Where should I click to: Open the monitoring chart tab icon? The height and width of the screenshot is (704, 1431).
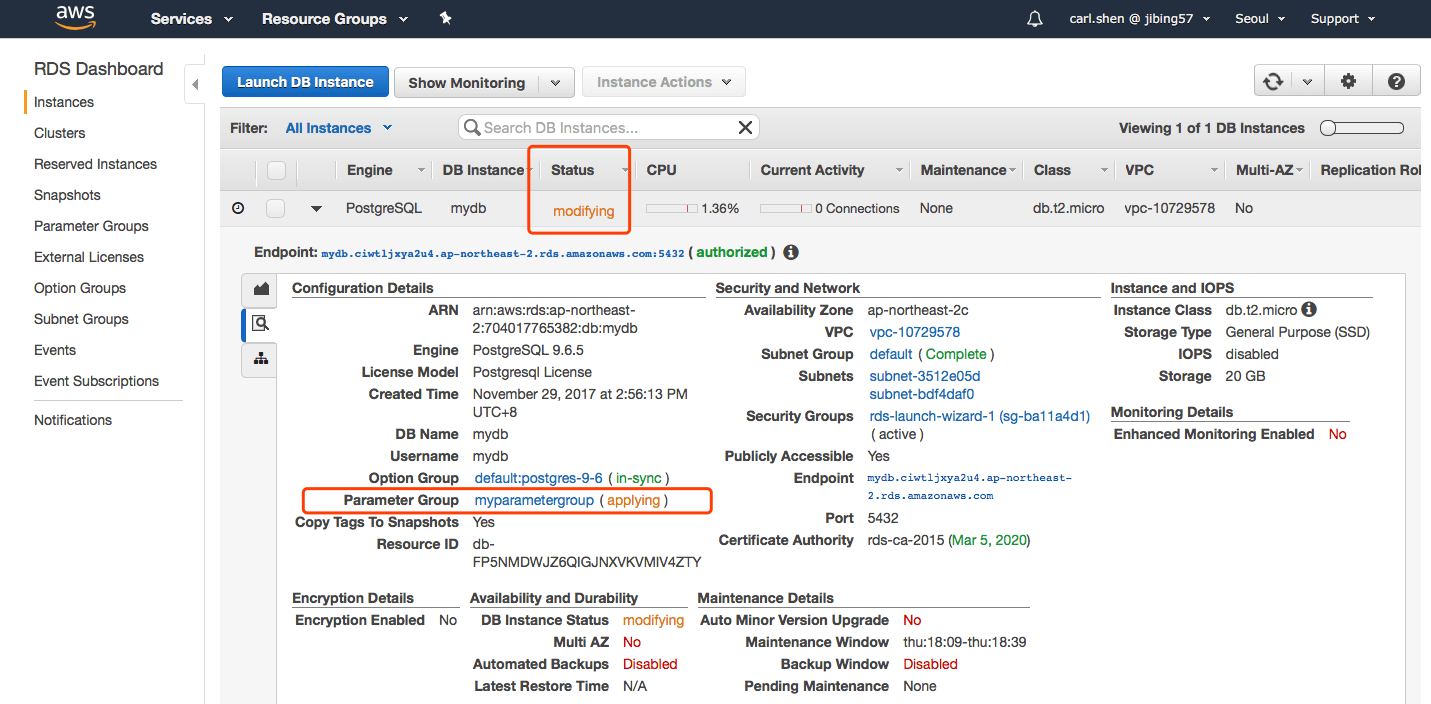tap(261, 289)
